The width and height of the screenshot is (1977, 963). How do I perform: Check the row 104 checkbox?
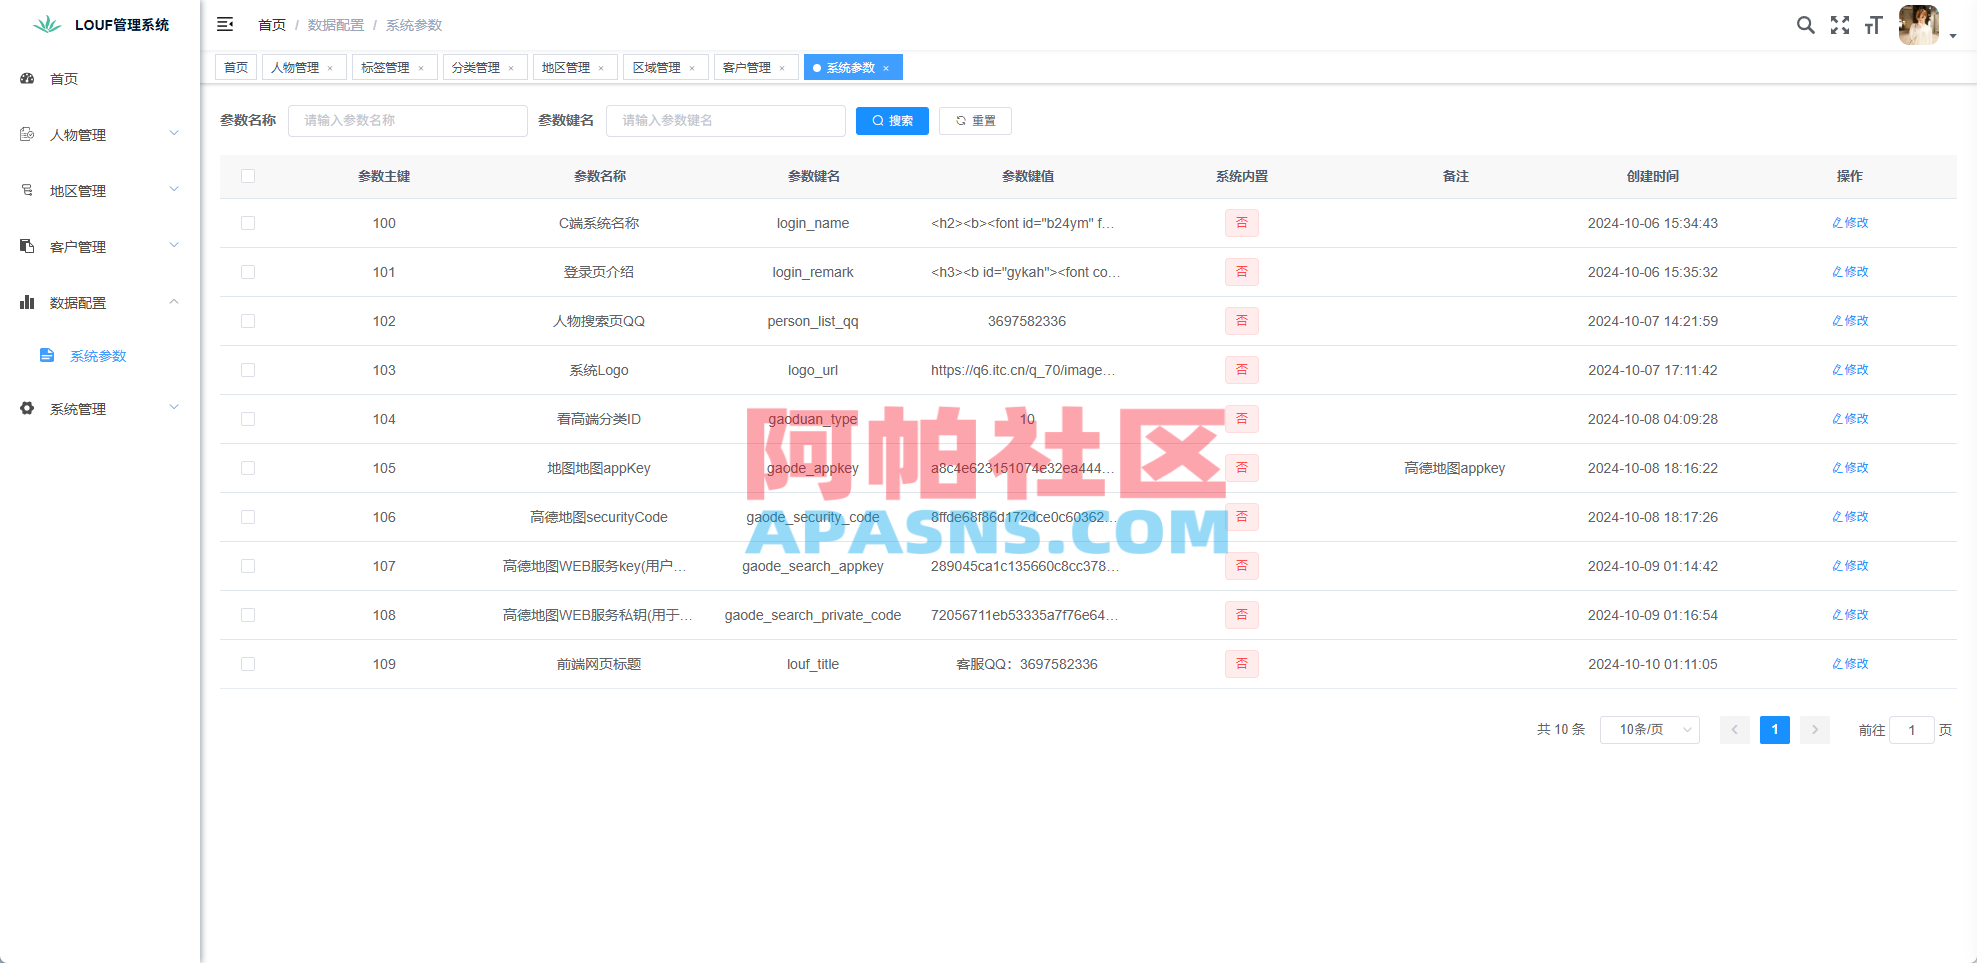point(248,419)
